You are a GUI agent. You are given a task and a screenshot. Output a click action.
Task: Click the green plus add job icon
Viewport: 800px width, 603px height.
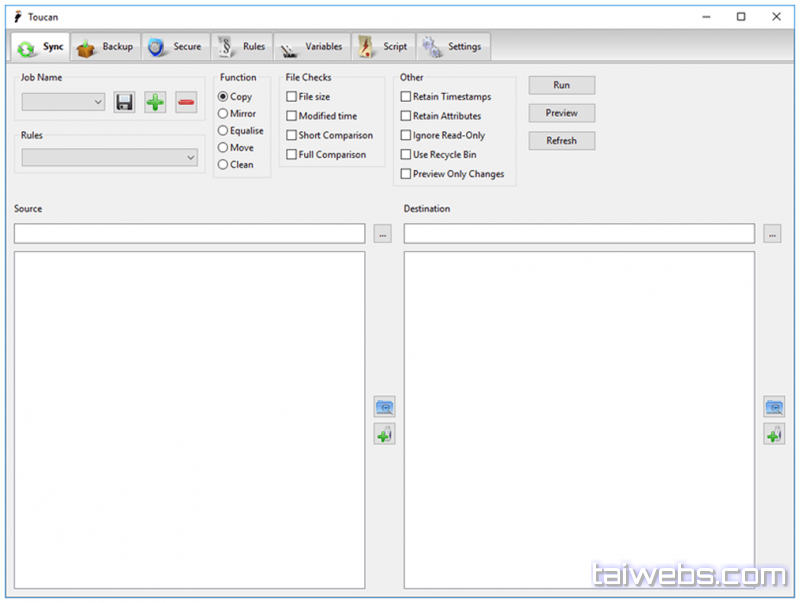(155, 102)
